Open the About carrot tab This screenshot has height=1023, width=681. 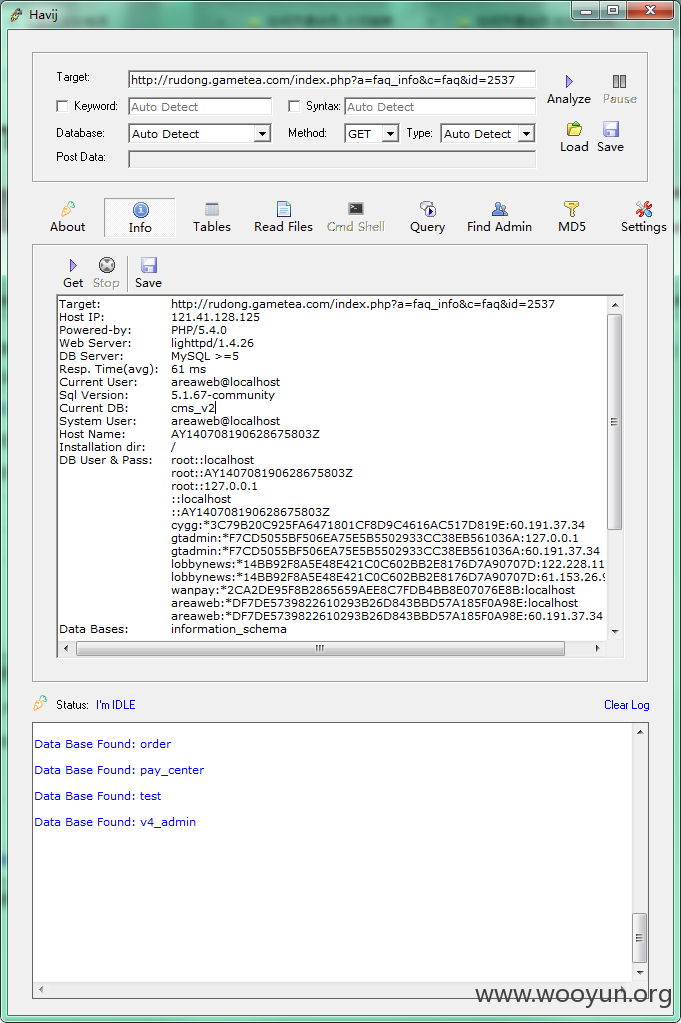pyautogui.click(x=68, y=209)
